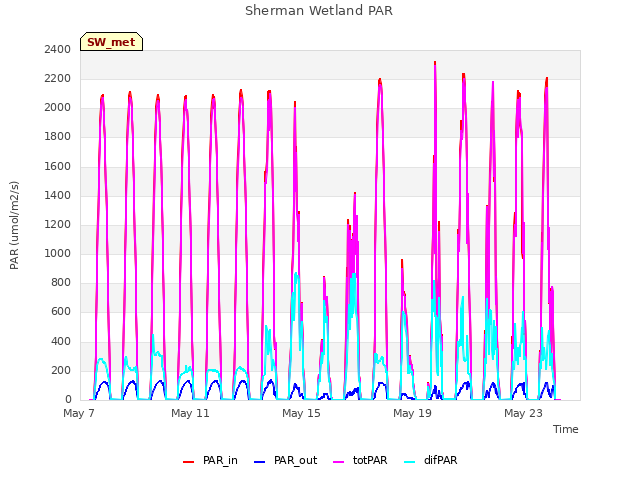Image resolution: width=640 pixels, height=480 pixels.
Task: Click the 800 y-axis tick label
Action: (x=61, y=283)
